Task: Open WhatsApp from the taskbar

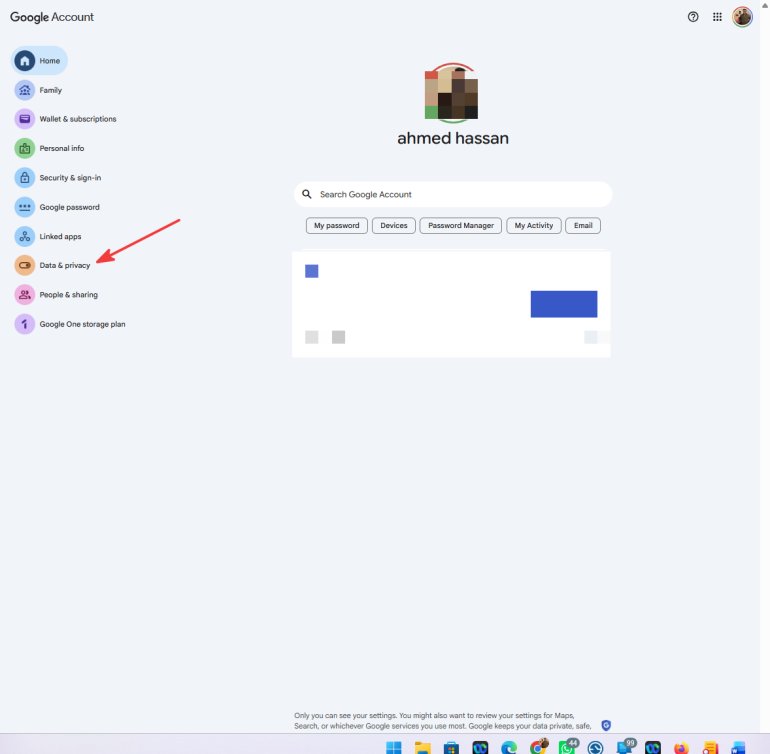Action: pos(567,747)
